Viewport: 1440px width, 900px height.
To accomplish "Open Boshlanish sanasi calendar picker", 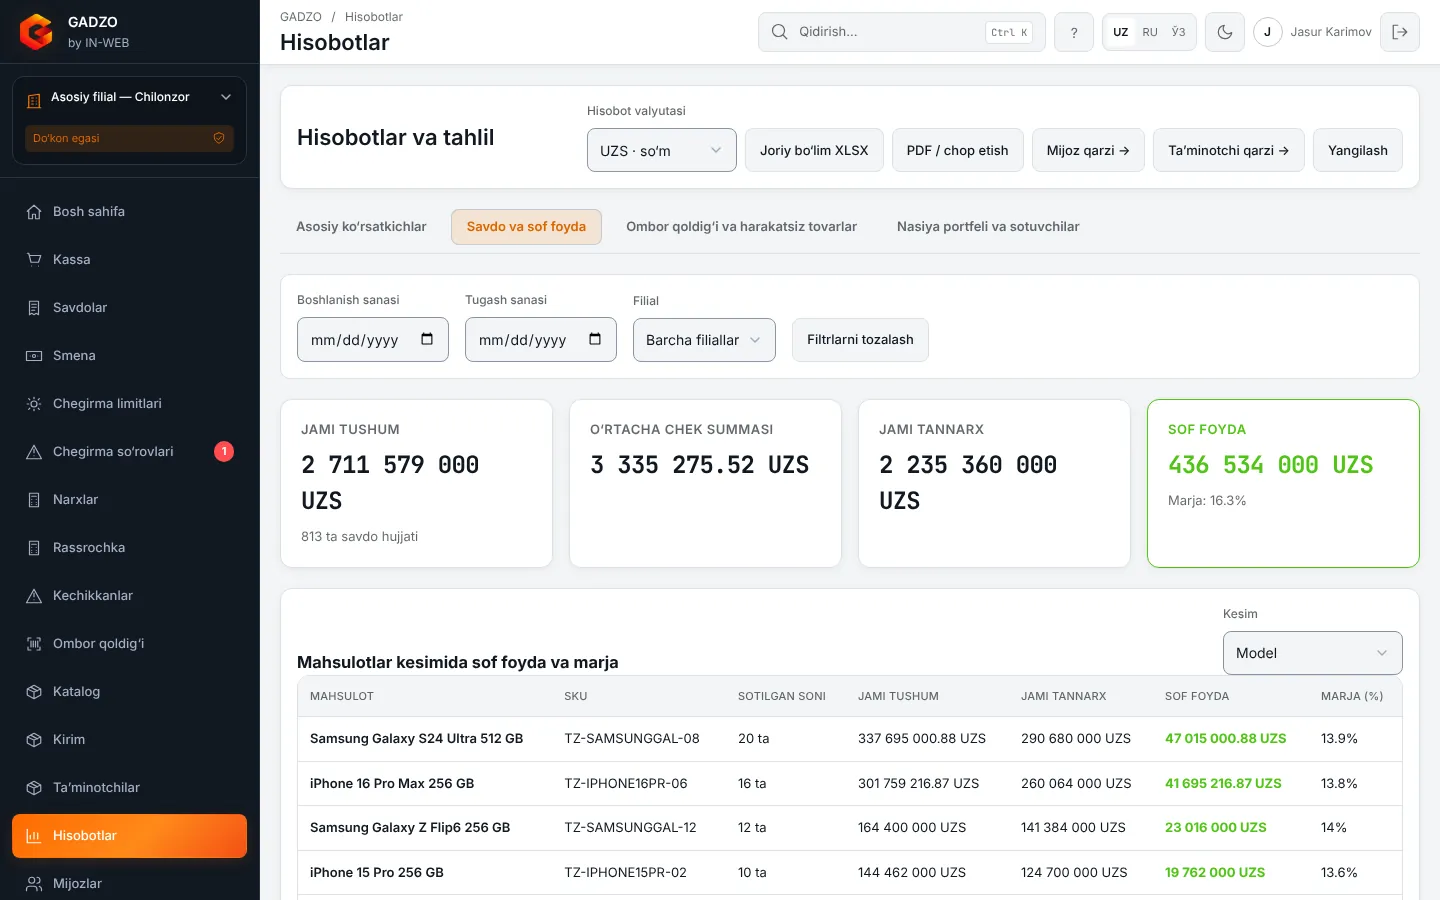I will pos(427,339).
